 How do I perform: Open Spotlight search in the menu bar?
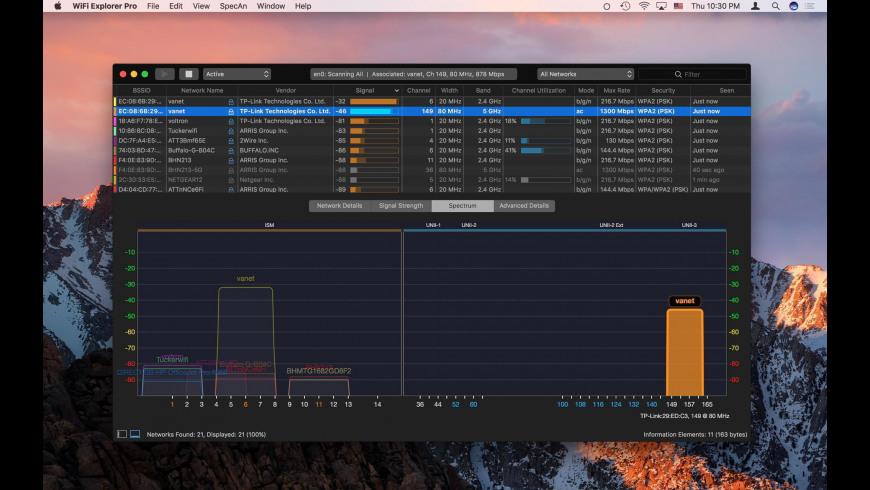click(773, 6)
